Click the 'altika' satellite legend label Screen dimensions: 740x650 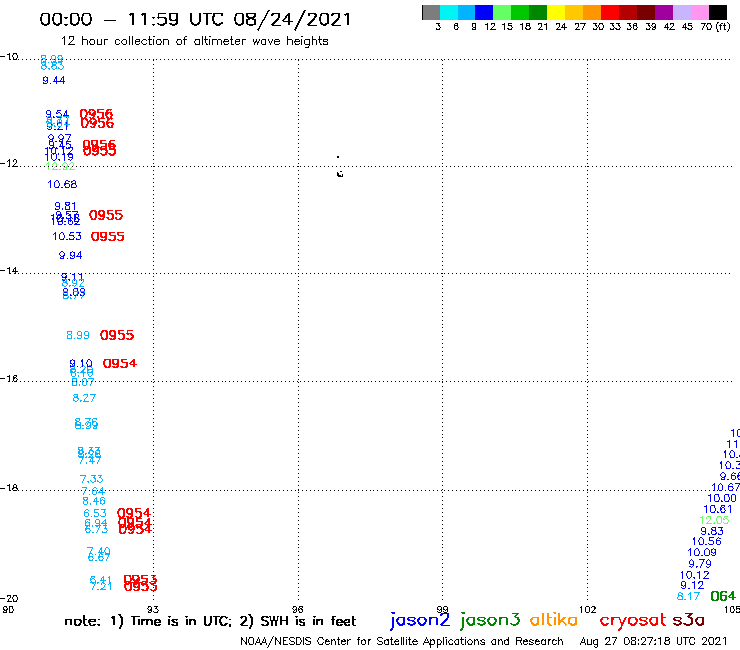point(554,620)
